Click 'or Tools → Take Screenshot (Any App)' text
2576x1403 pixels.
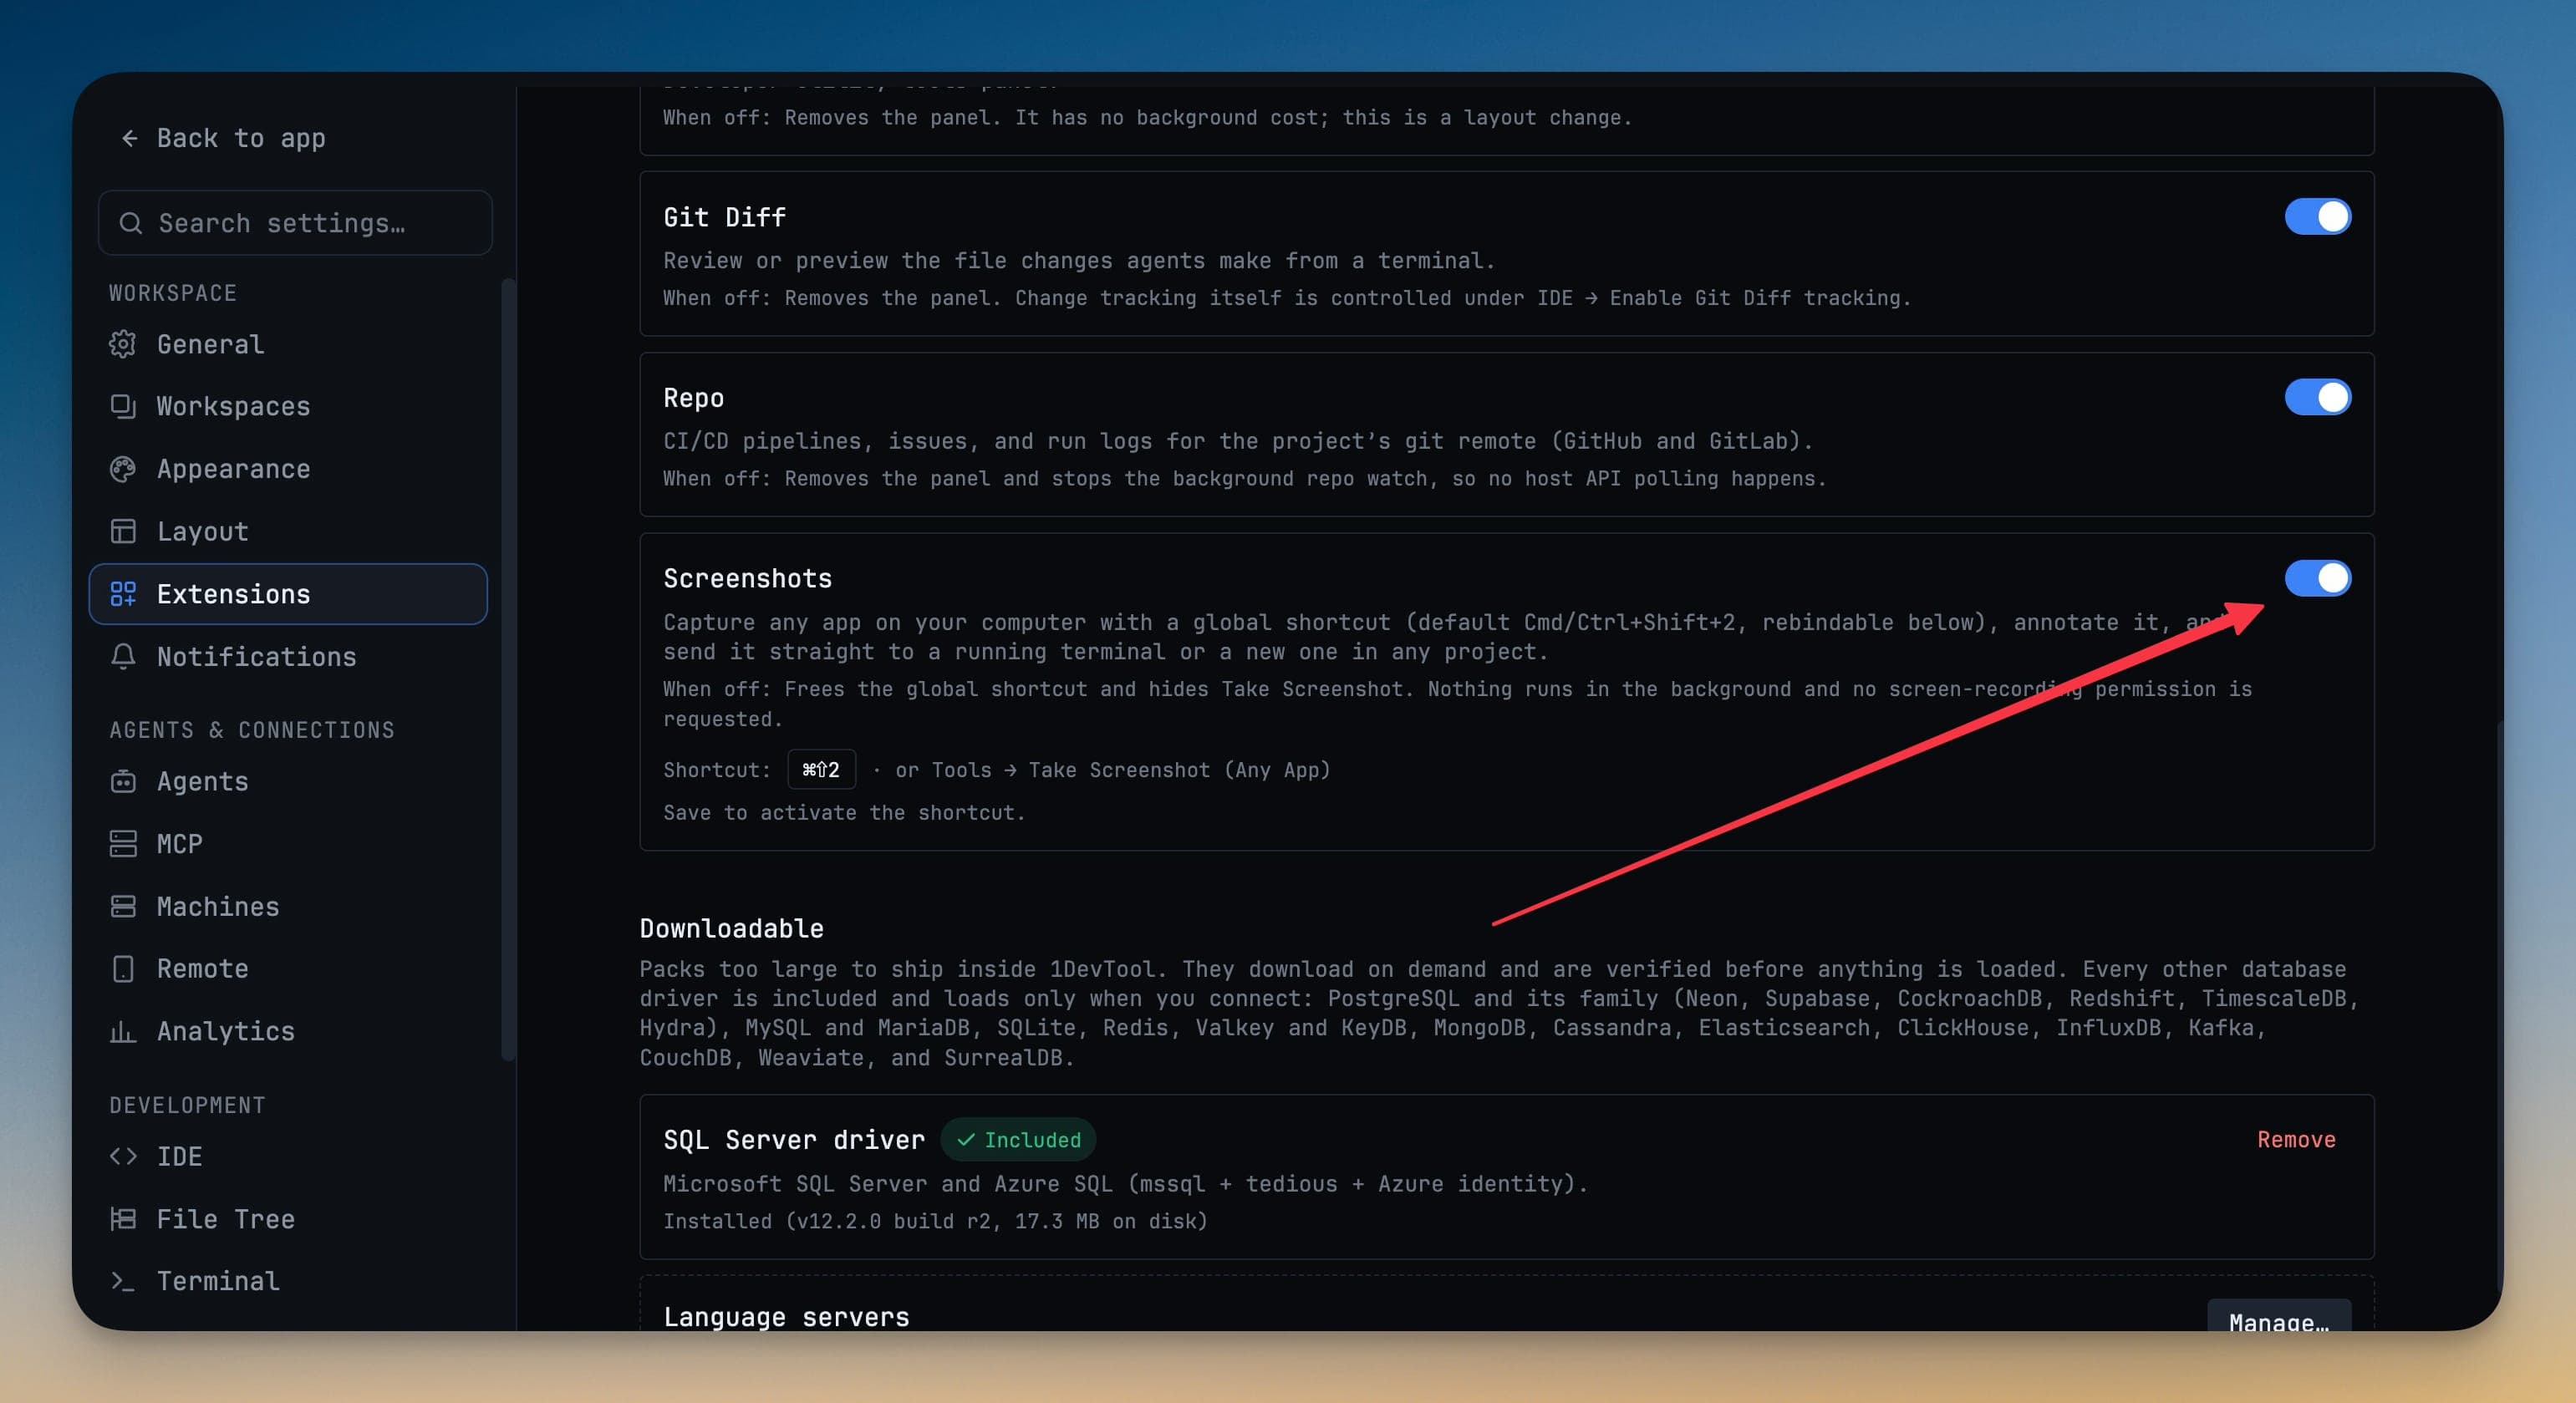tap(1113, 770)
